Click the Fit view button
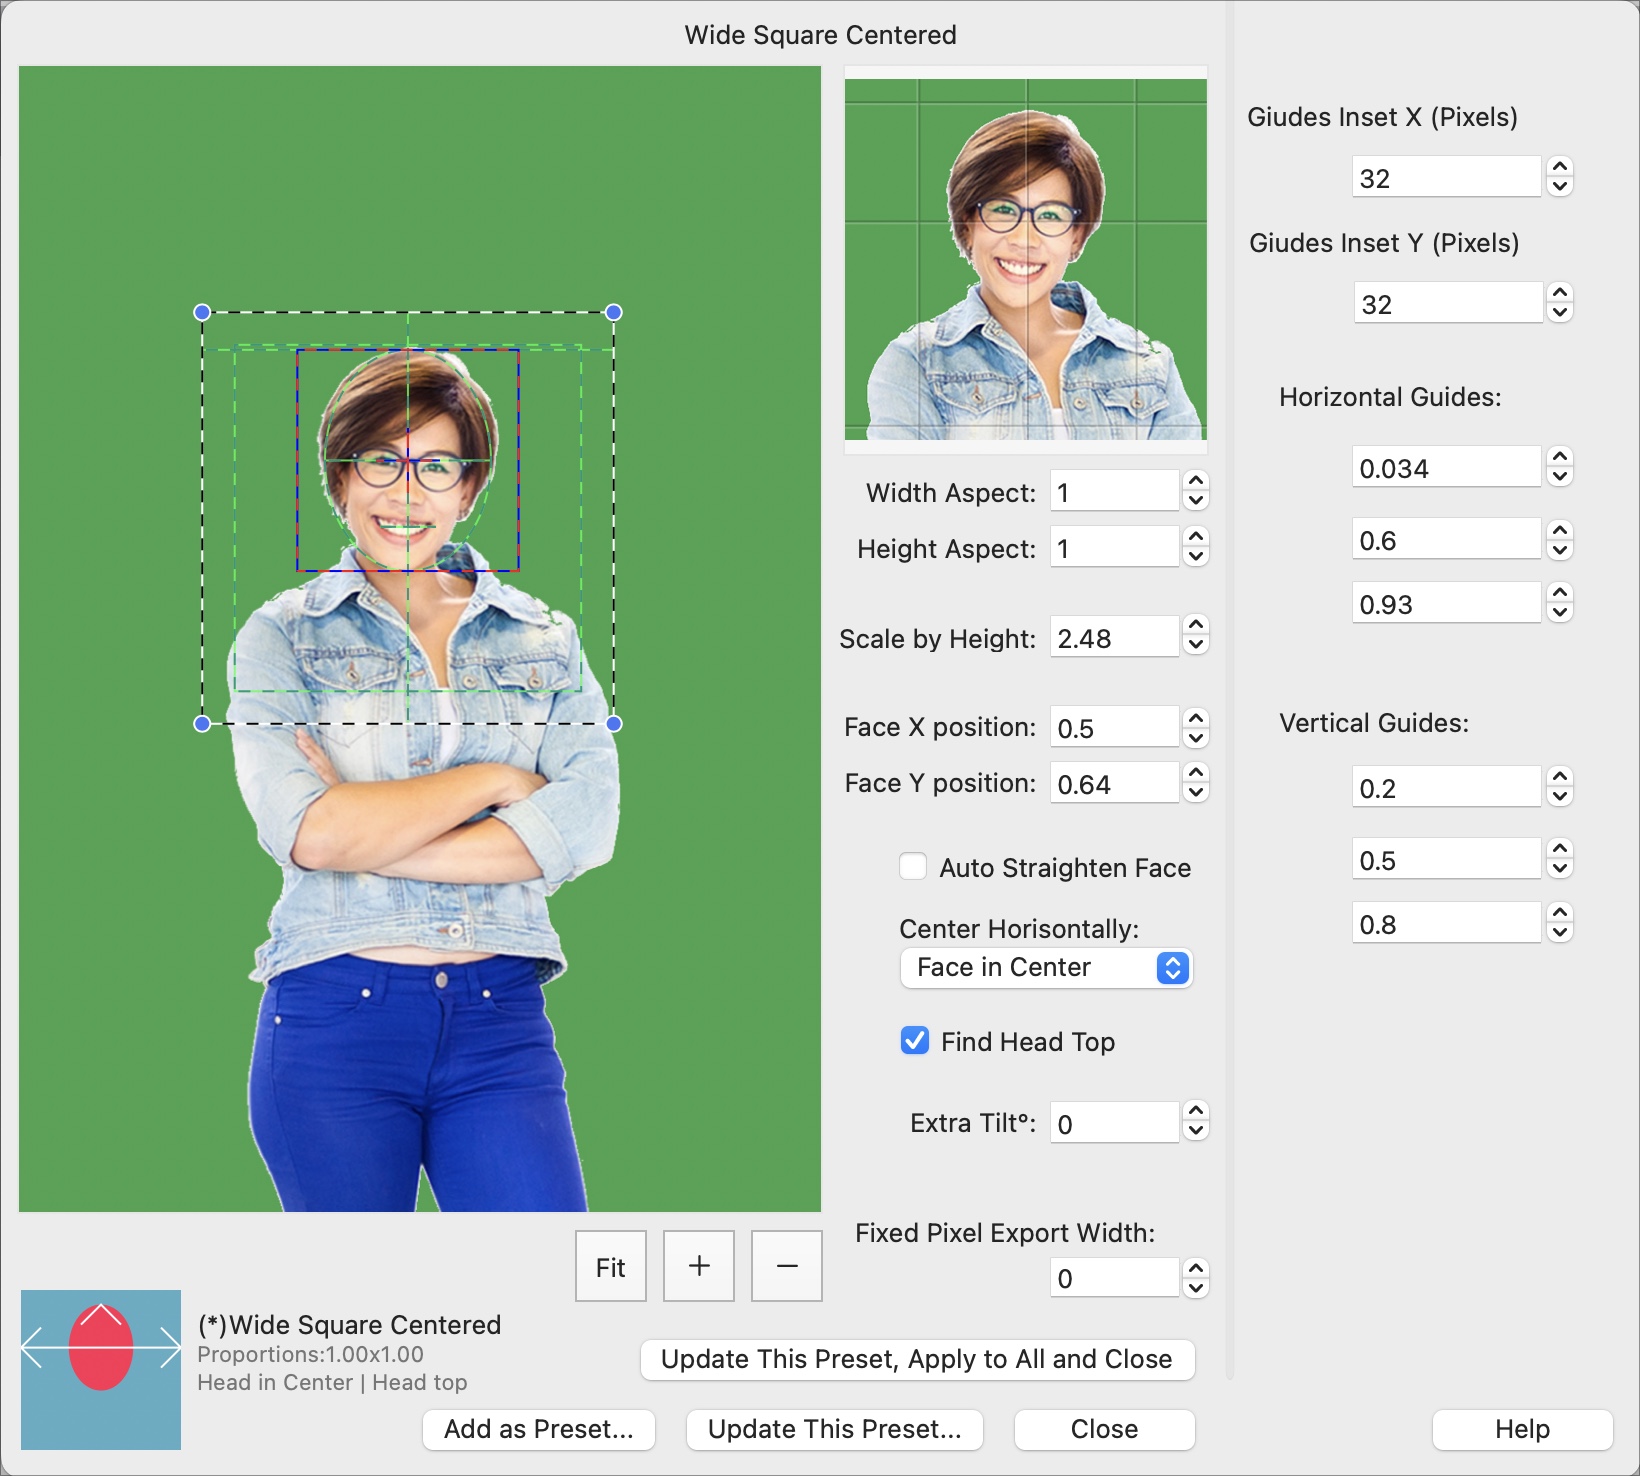The image size is (1640, 1476). [610, 1265]
